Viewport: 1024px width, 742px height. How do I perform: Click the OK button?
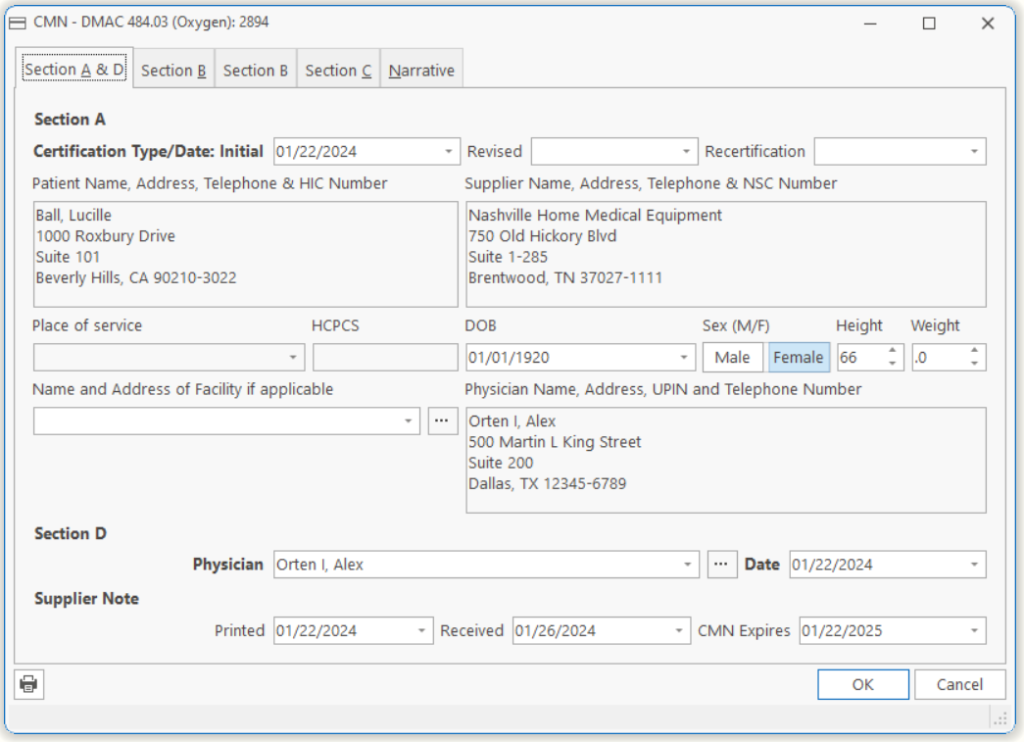tap(862, 684)
